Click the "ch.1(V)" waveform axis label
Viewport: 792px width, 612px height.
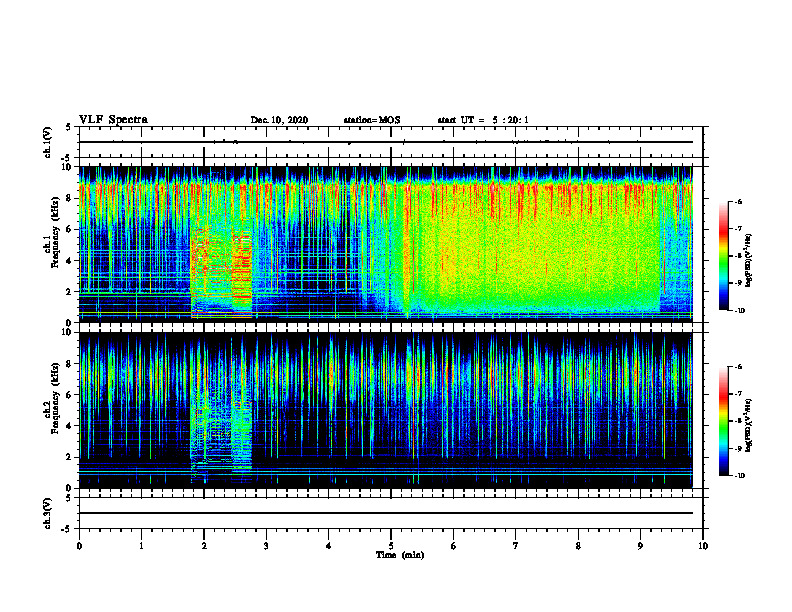pyautogui.click(x=48, y=142)
